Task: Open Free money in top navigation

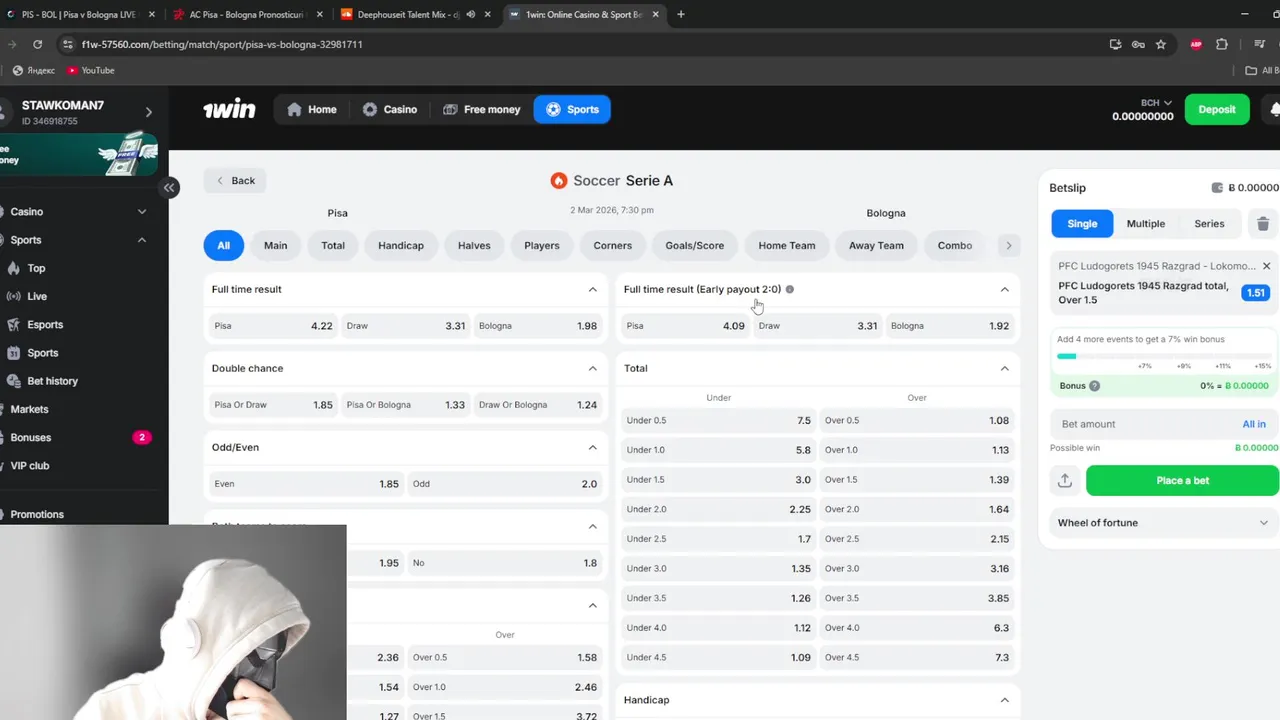Action: 481,110
